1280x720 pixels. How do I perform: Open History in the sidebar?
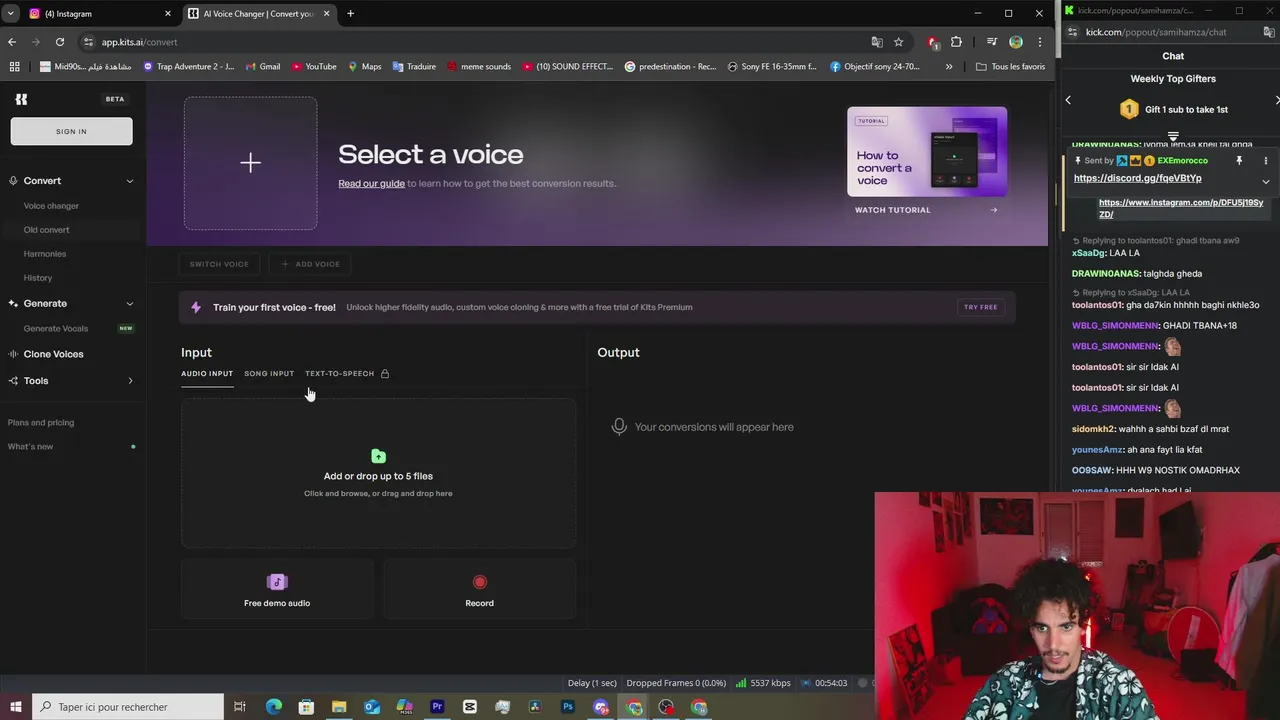pos(38,278)
